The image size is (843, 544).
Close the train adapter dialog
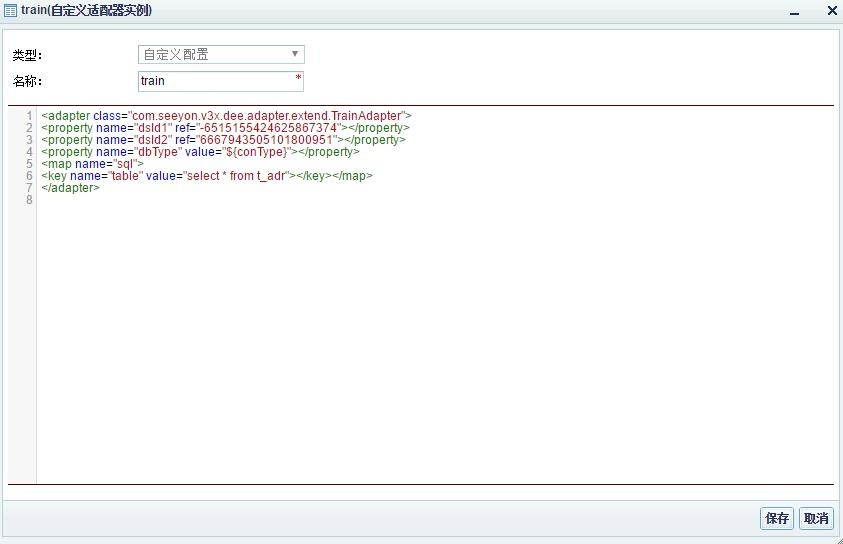pos(831,11)
